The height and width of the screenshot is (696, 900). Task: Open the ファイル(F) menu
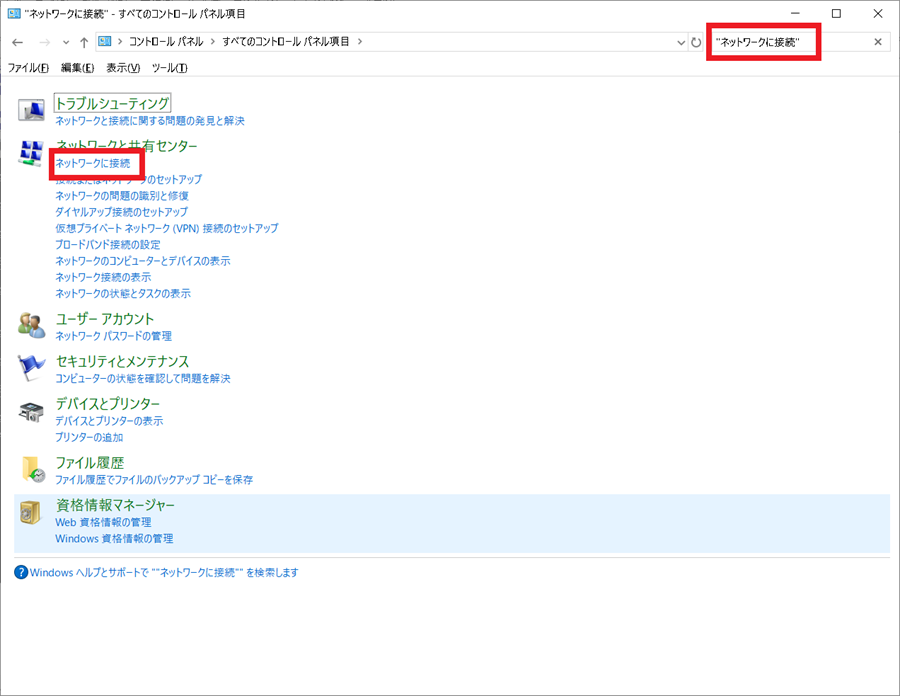point(28,68)
